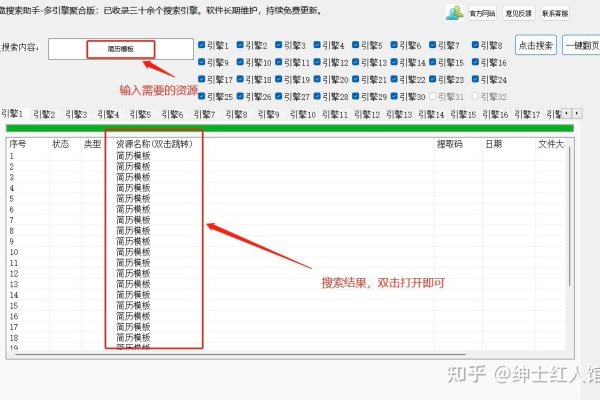Viewport: 600px width, 400px height.
Task: Toggle the 引擎9 checkbox
Action: point(202,62)
